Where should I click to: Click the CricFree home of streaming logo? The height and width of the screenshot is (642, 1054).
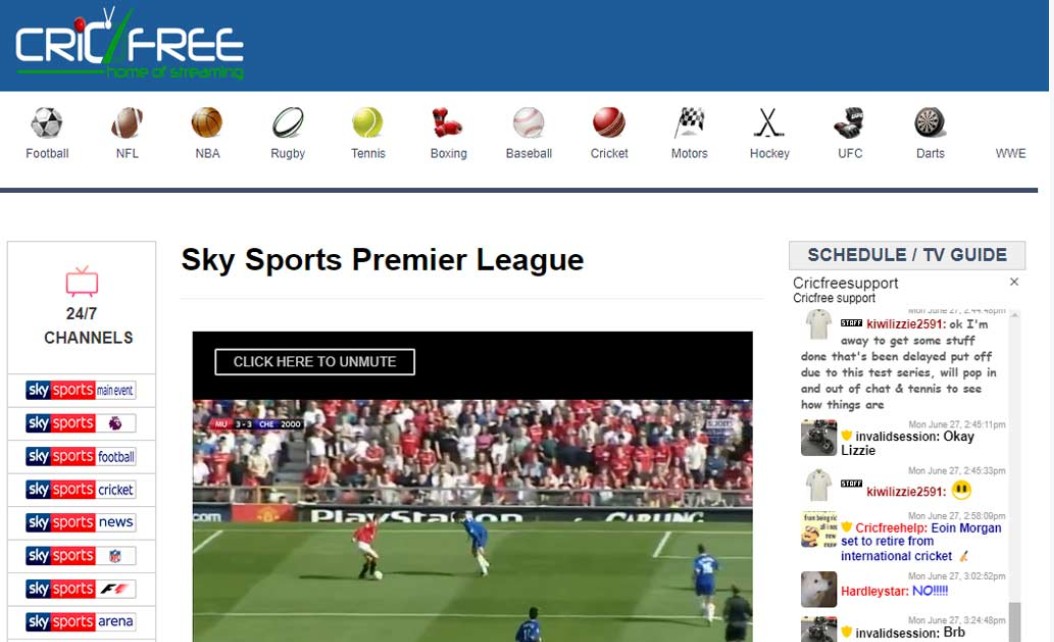coord(129,44)
